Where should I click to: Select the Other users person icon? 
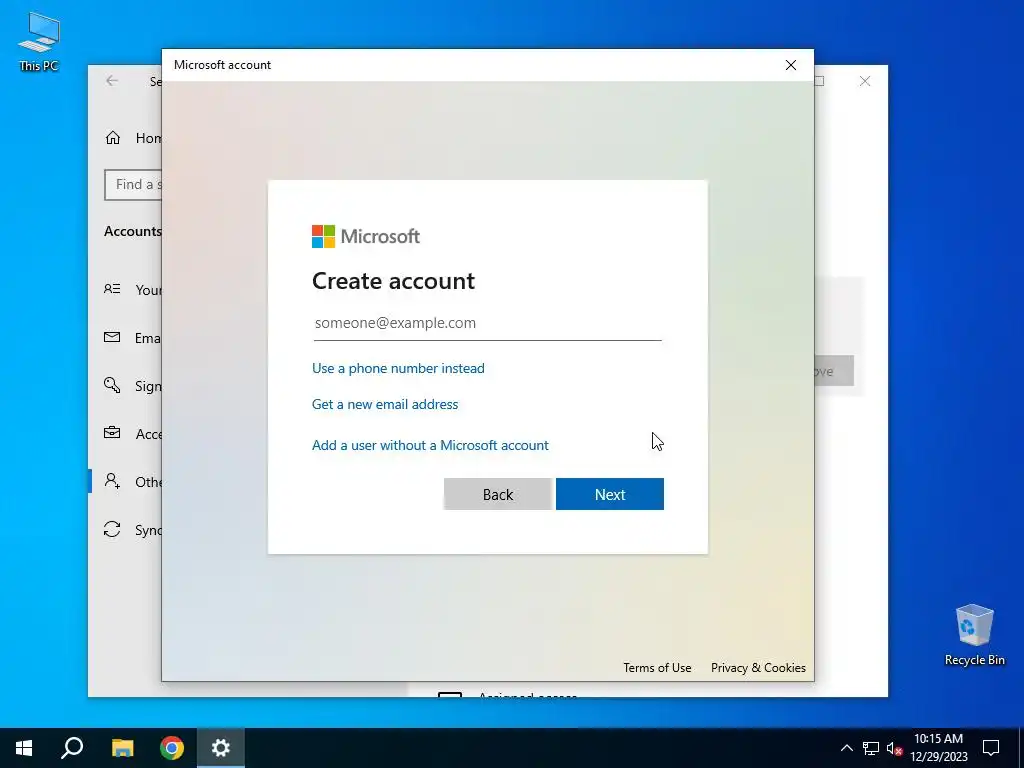click(x=112, y=481)
